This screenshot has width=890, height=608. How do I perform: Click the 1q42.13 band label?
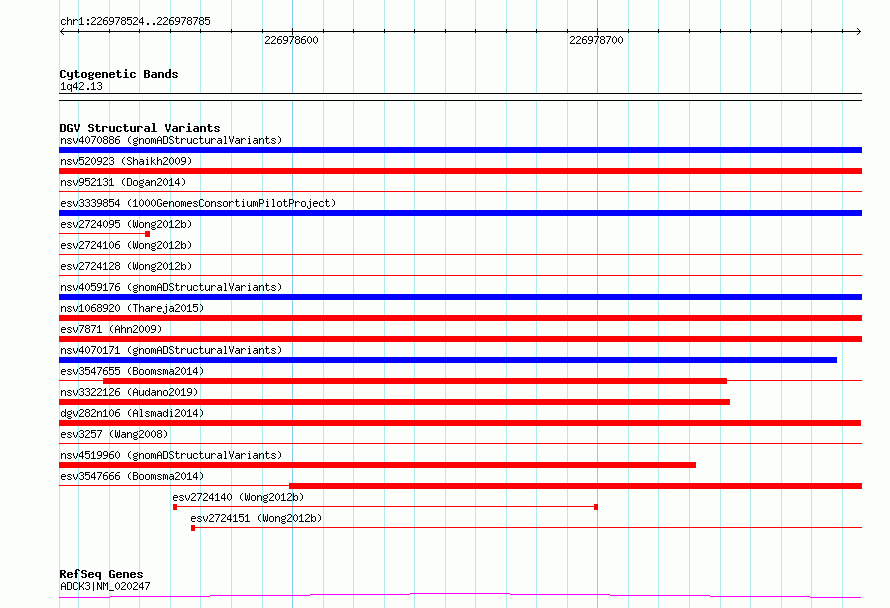tap(81, 86)
